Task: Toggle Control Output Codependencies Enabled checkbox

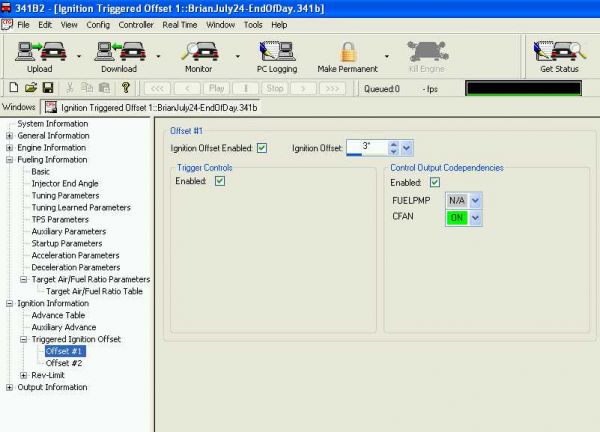Action: coord(434,182)
